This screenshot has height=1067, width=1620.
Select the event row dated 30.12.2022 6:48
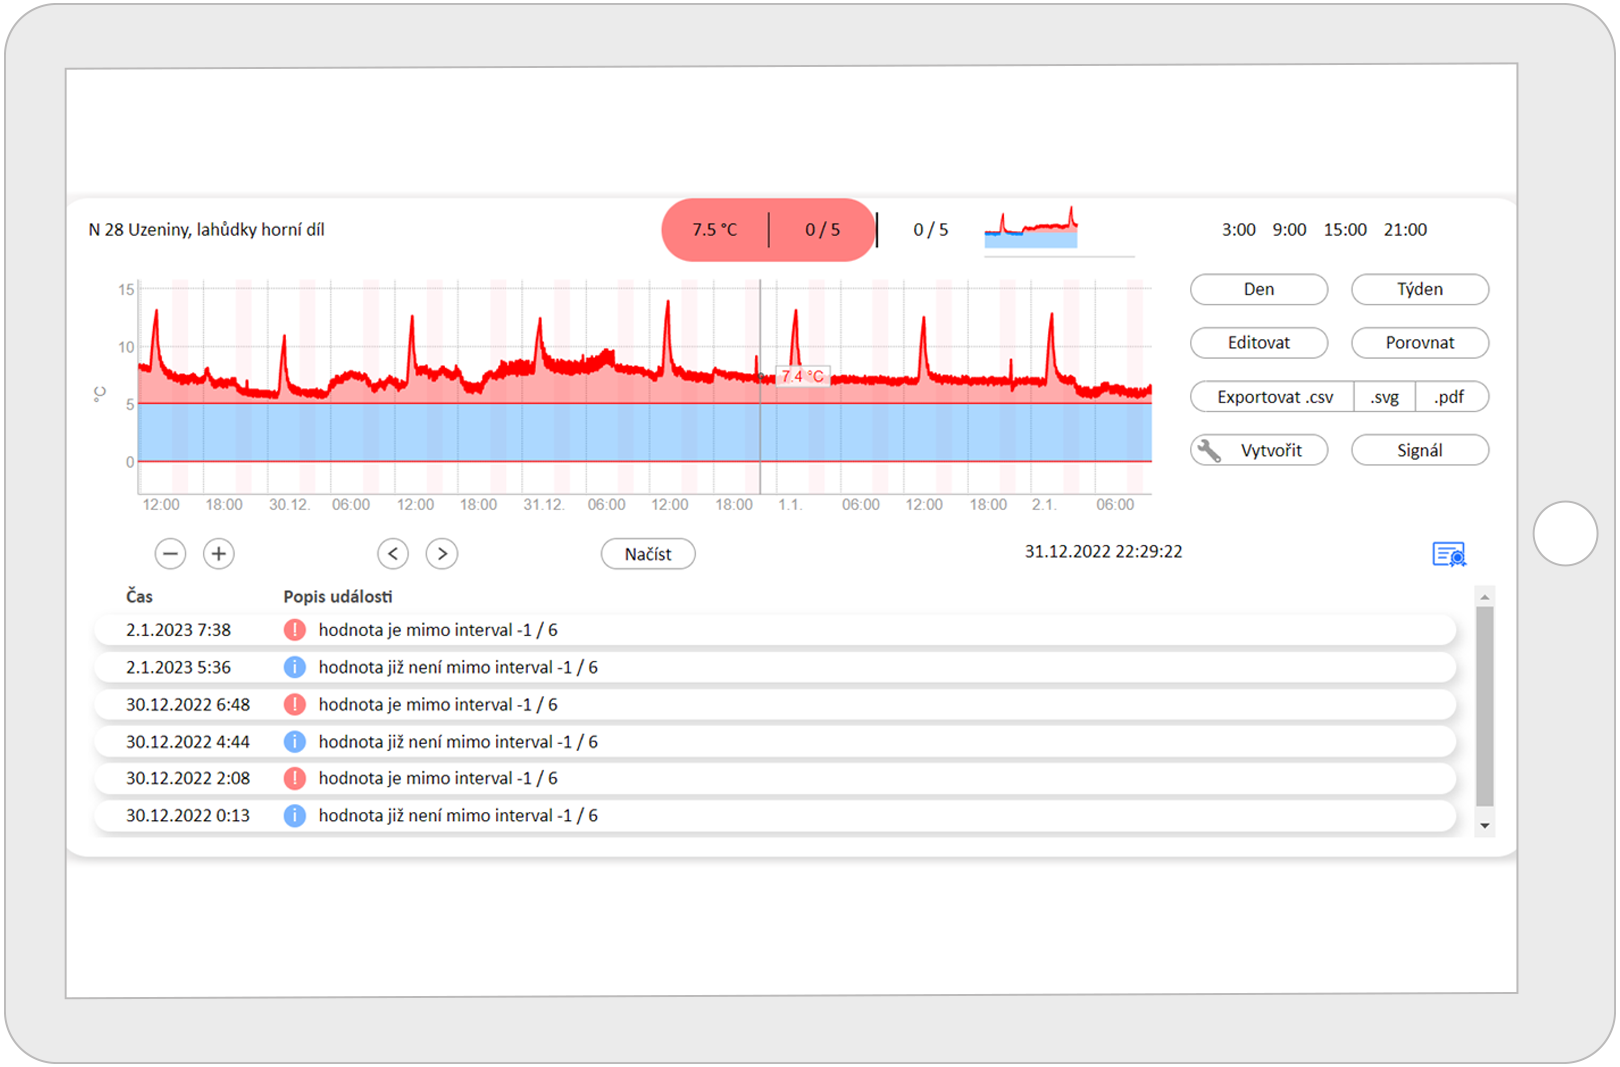click(775, 704)
